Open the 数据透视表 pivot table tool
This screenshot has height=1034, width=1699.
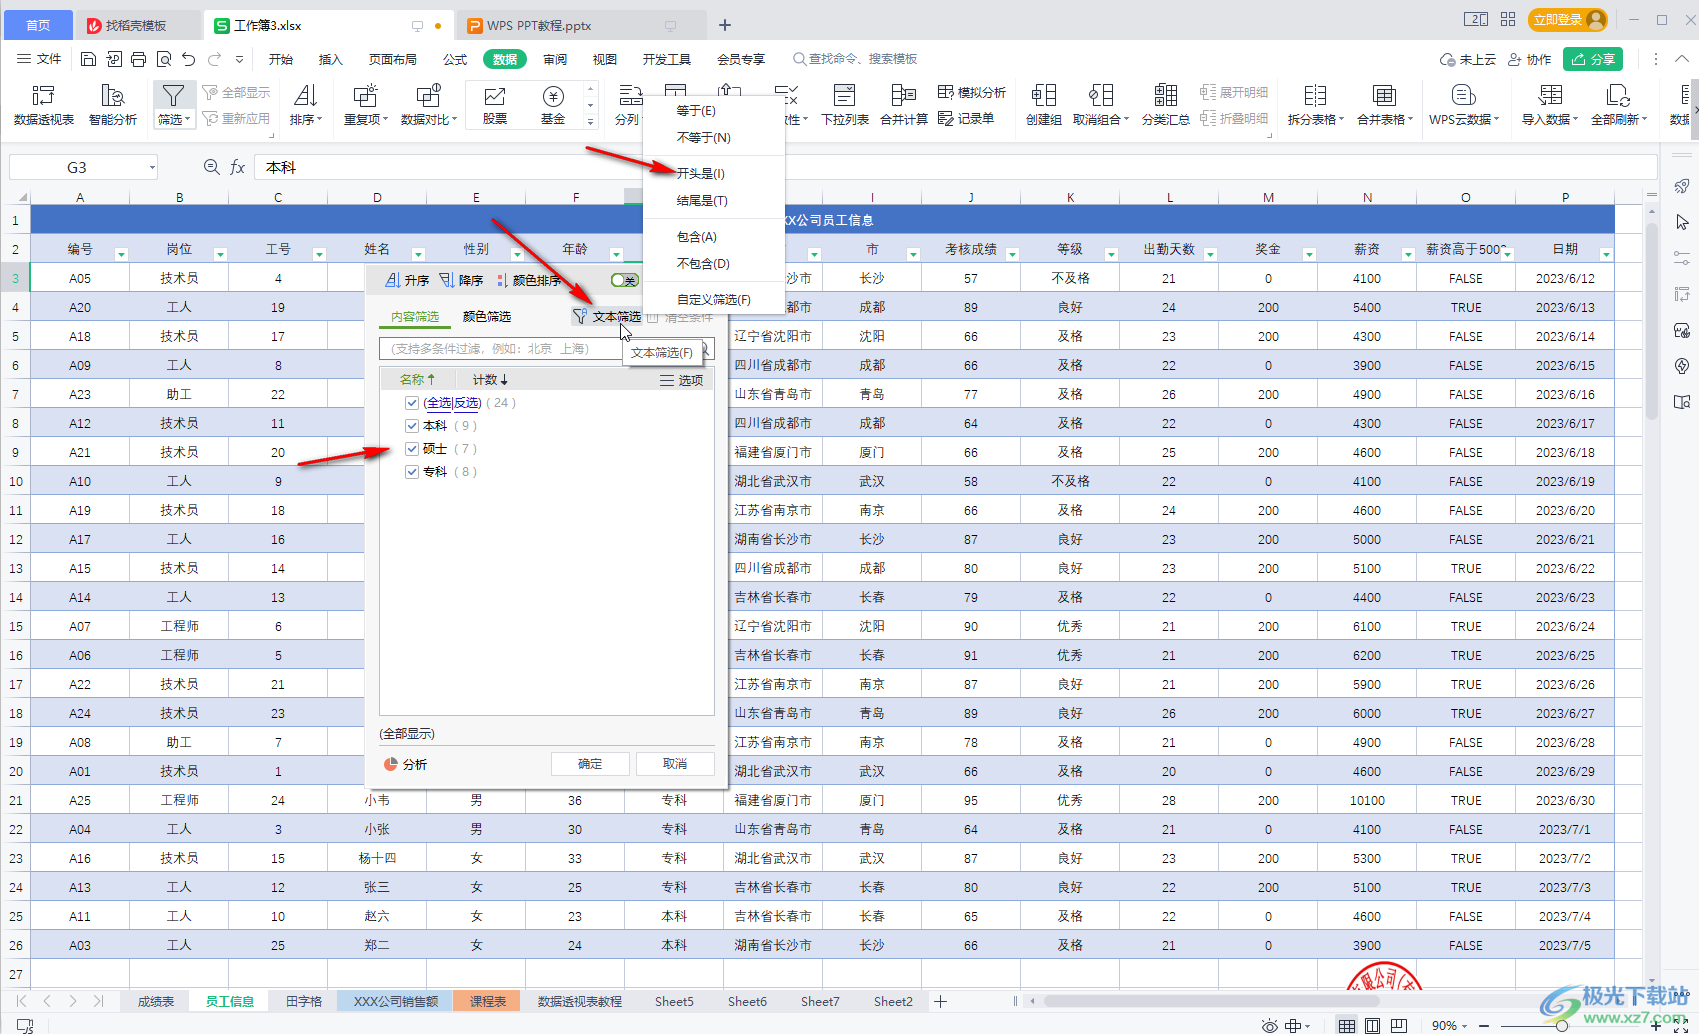[x=43, y=104]
